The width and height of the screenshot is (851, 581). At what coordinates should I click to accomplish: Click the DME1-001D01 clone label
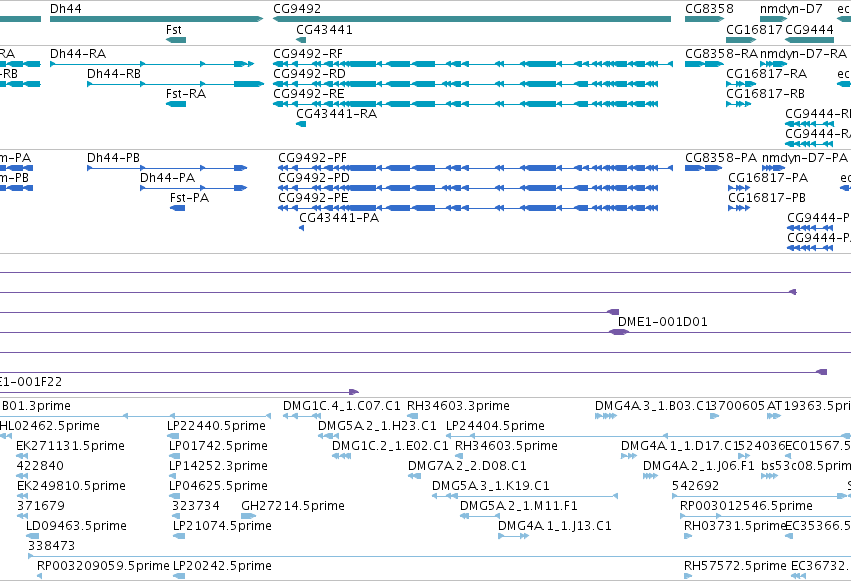click(x=663, y=322)
